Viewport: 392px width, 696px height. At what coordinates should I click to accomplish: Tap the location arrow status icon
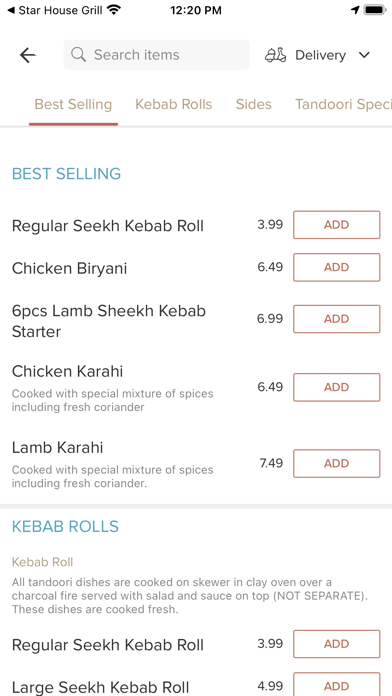pos(355,10)
